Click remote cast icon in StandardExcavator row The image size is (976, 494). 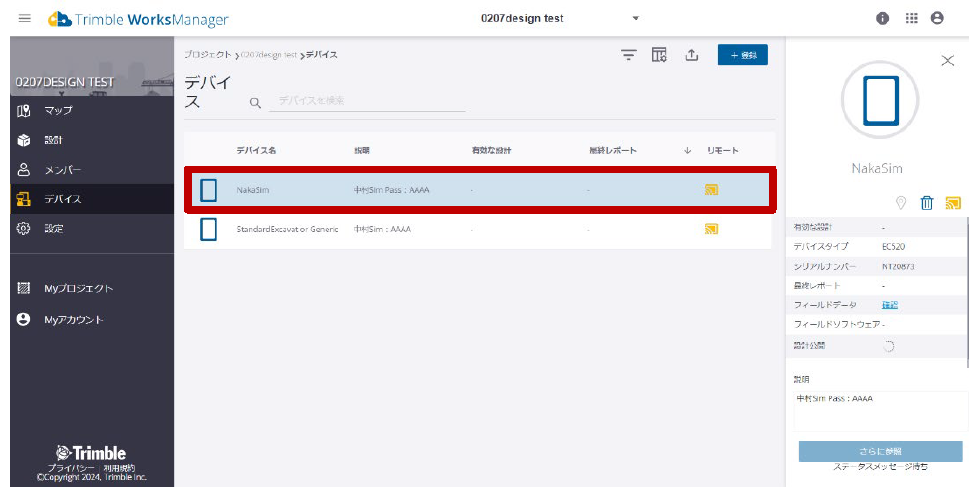tap(712, 229)
